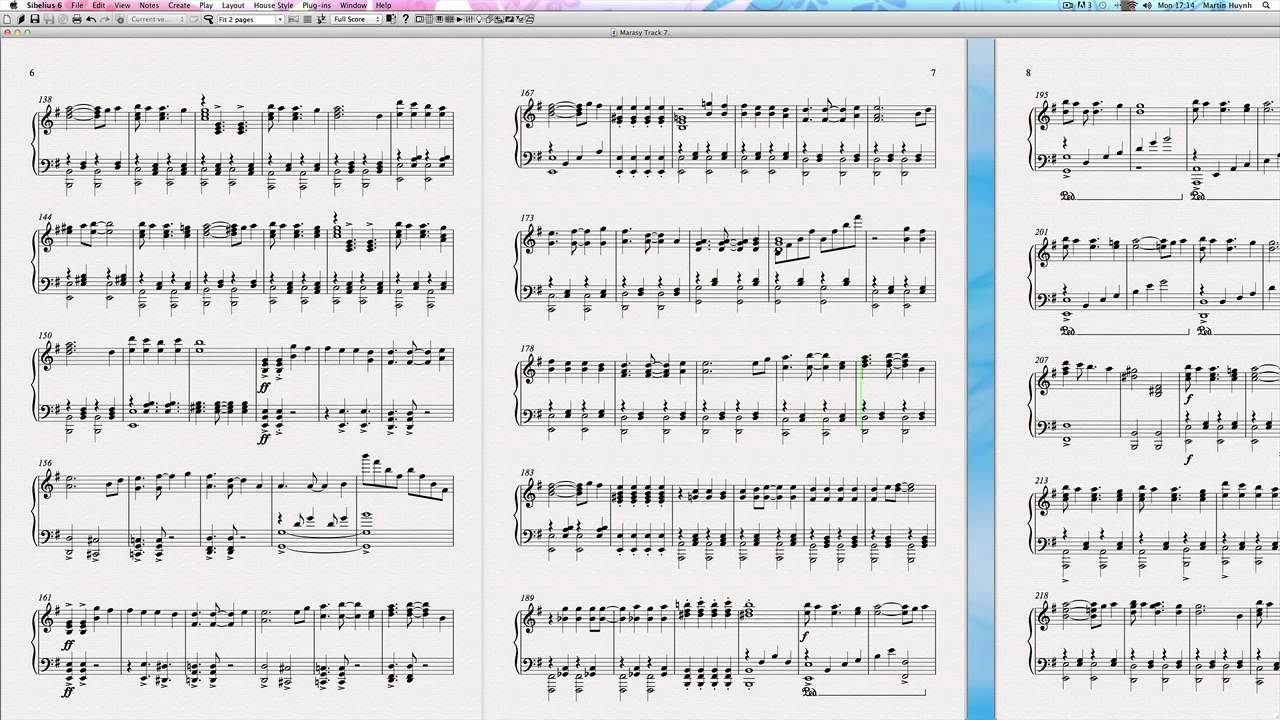Open the Parts window icon

point(489,19)
